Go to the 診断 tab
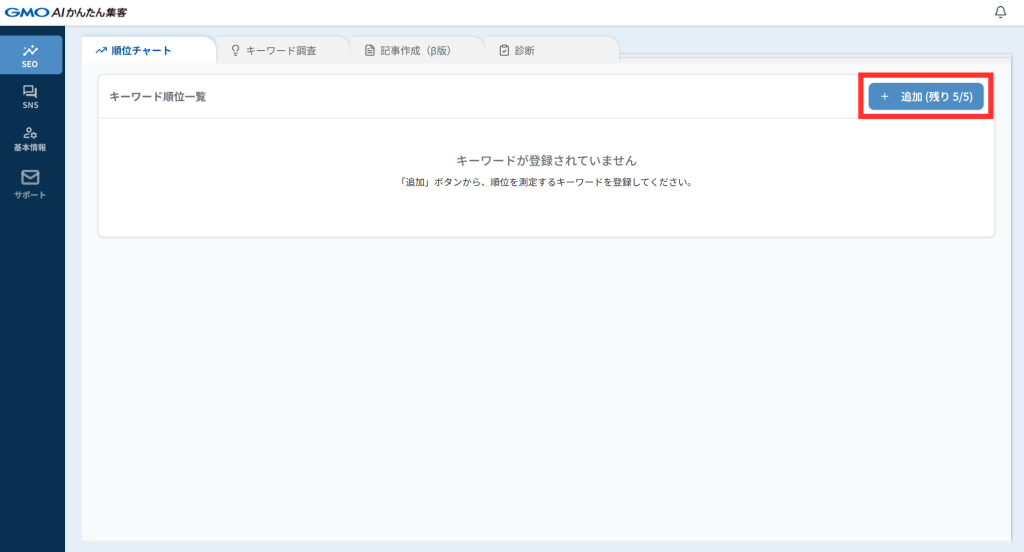This screenshot has height=552, width=1024. 524,50
